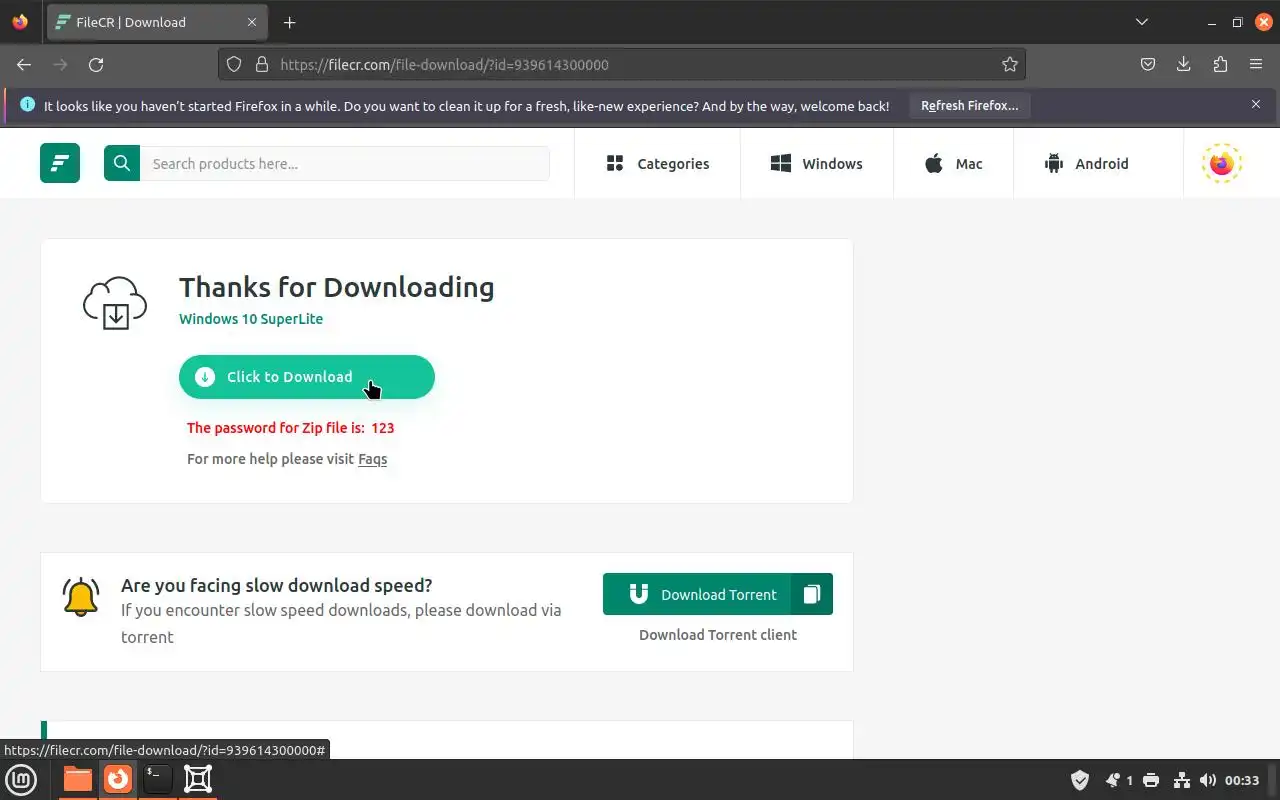Open the Firefox downloads panel

click(1184, 64)
